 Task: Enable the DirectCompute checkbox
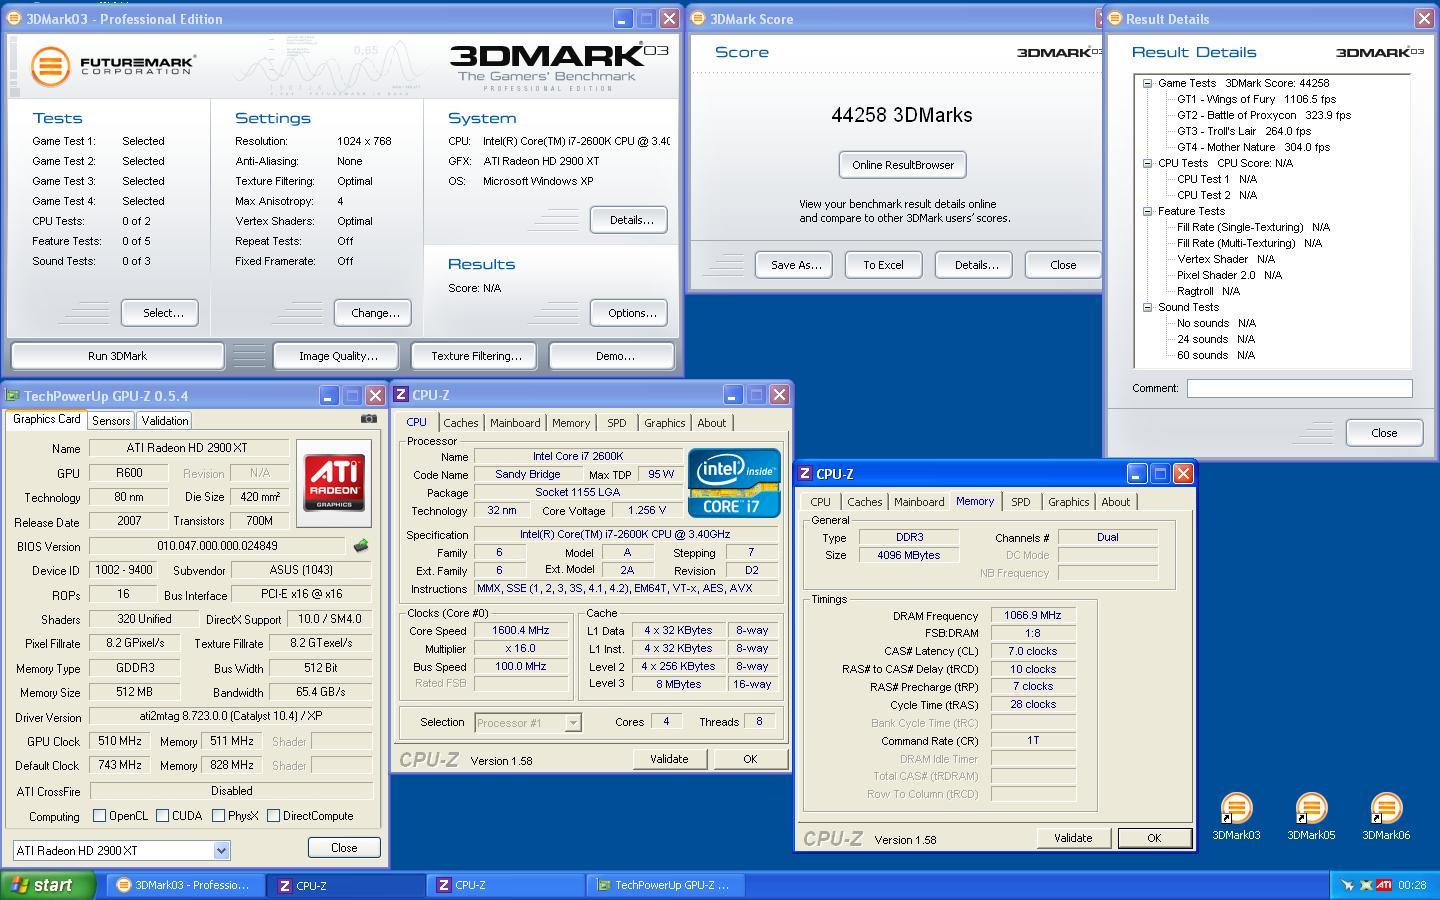tap(273, 816)
